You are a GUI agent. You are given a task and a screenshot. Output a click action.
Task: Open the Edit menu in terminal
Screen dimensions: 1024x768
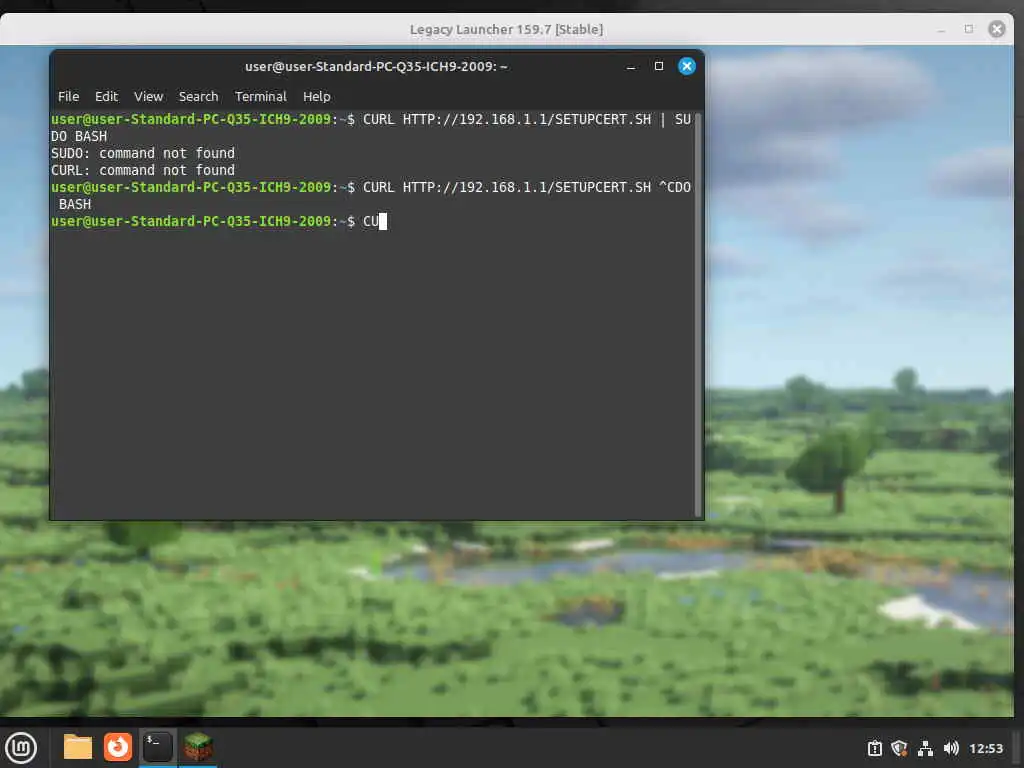[106, 97]
